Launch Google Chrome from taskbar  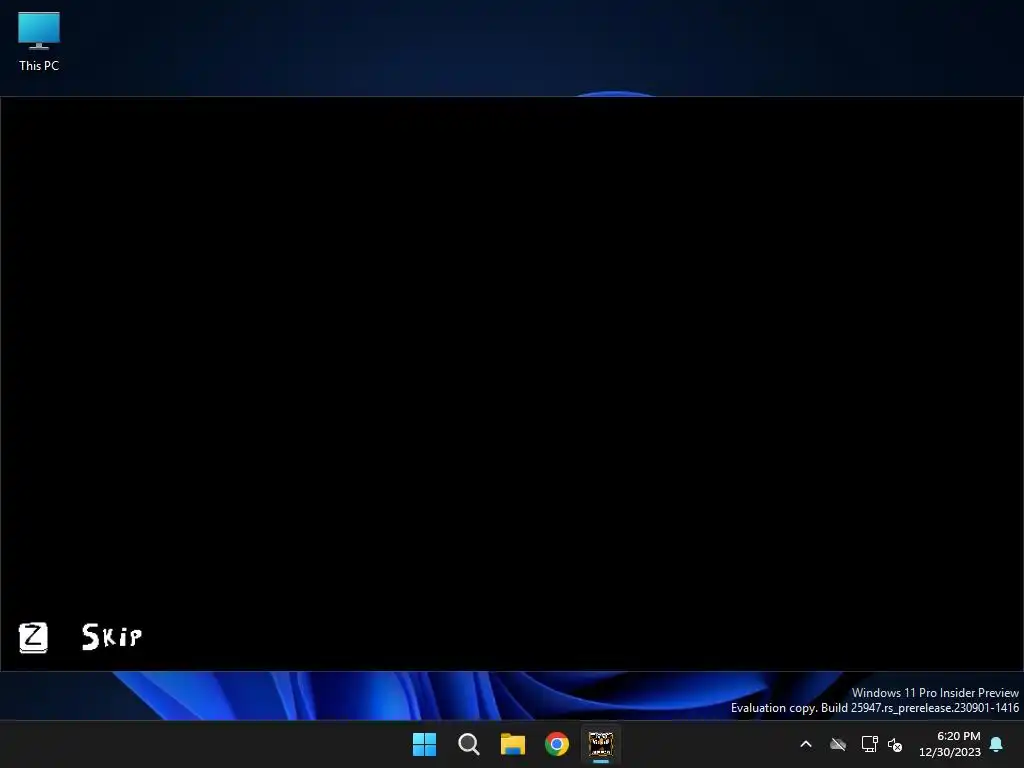click(557, 744)
